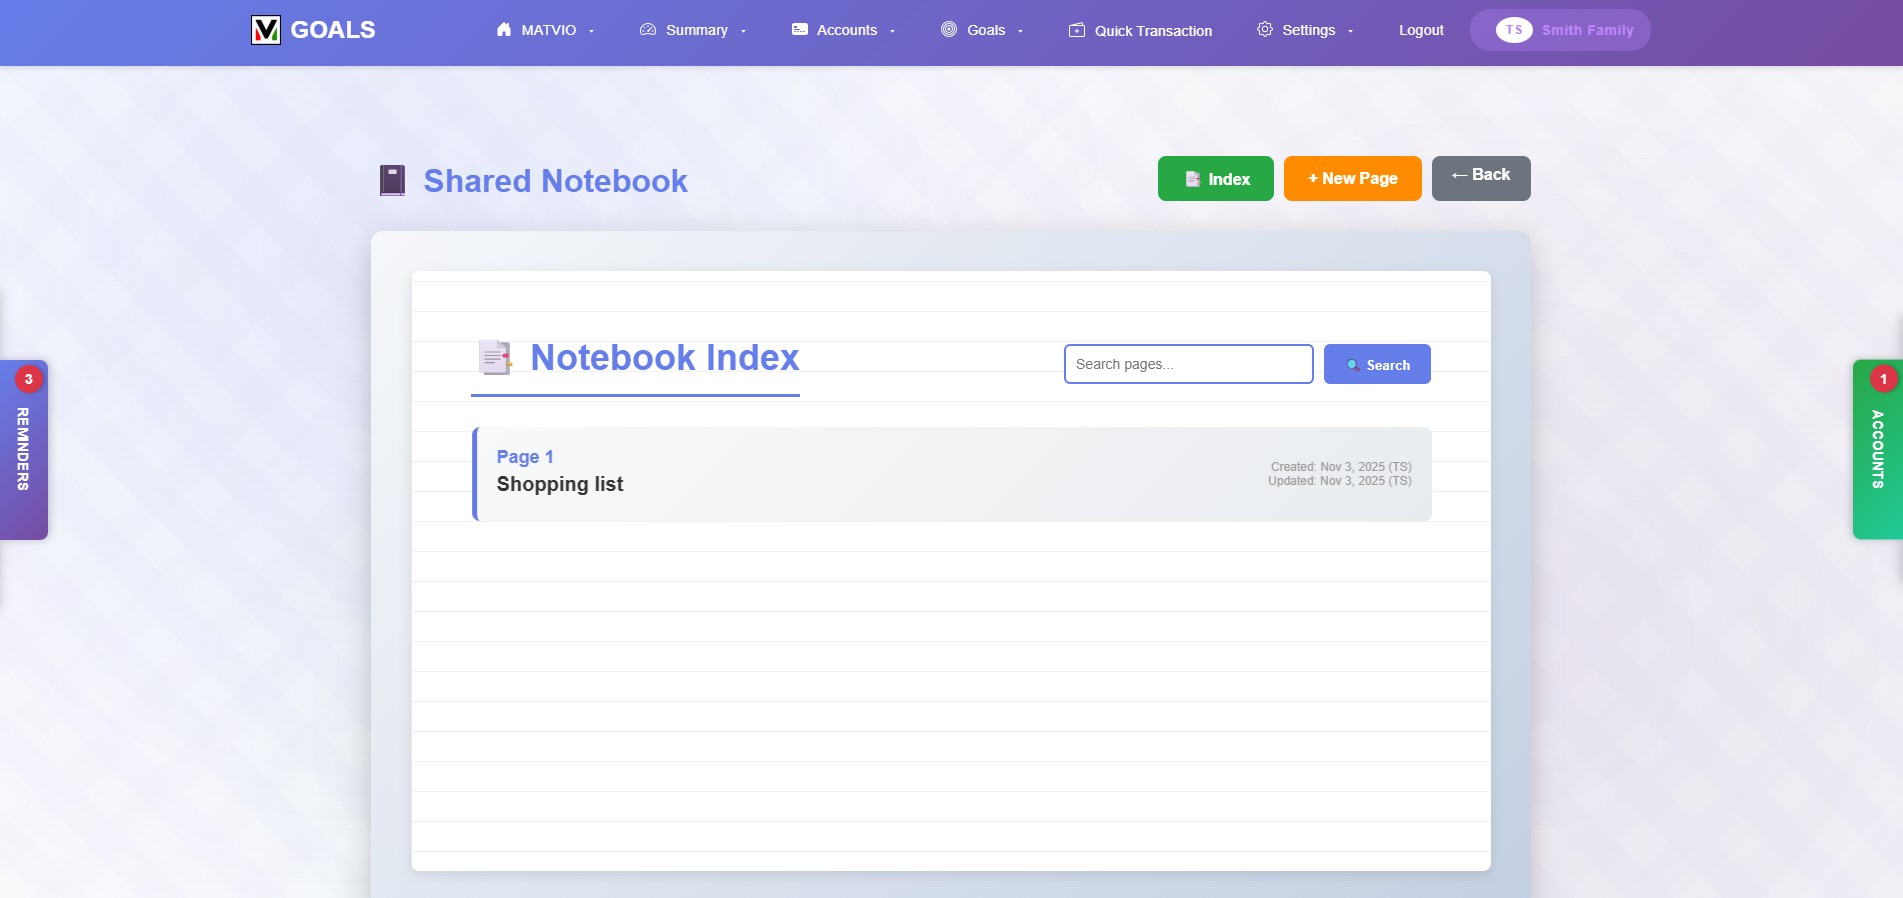Click Logout in the navigation bar
The image size is (1903, 898).
pyautogui.click(x=1420, y=30)
